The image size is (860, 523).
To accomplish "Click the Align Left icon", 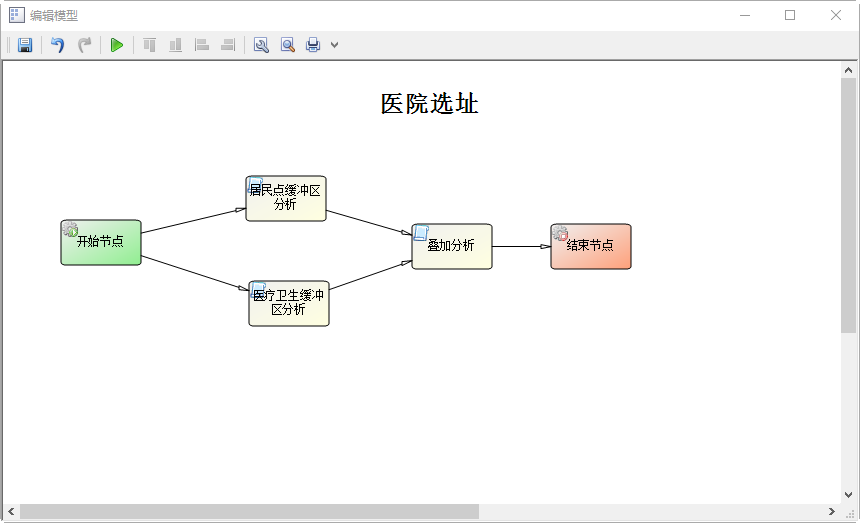I will point(202,45).
